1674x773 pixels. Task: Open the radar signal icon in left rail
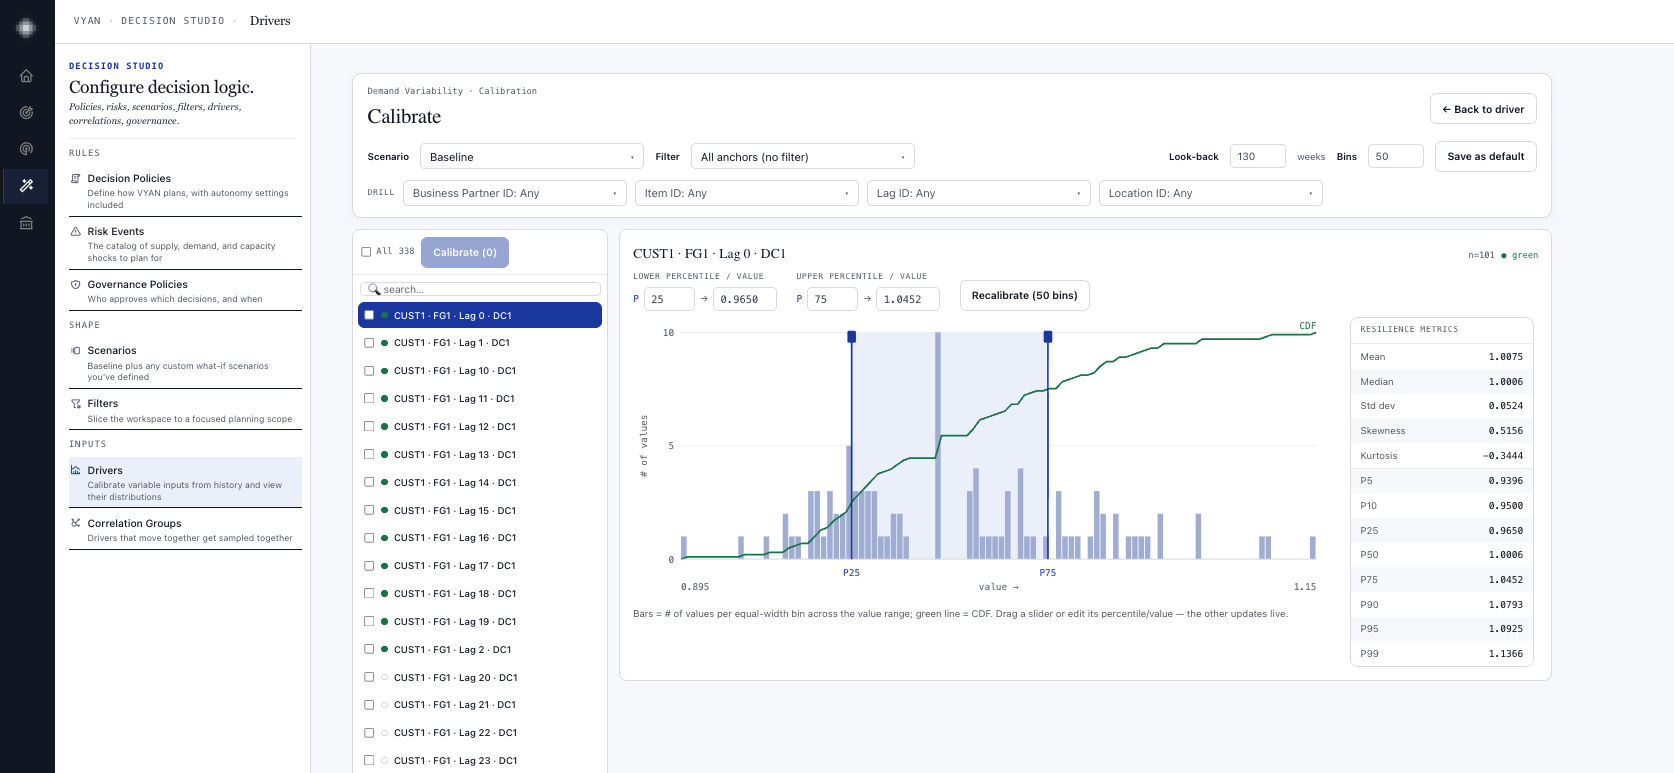click(27, 149)
